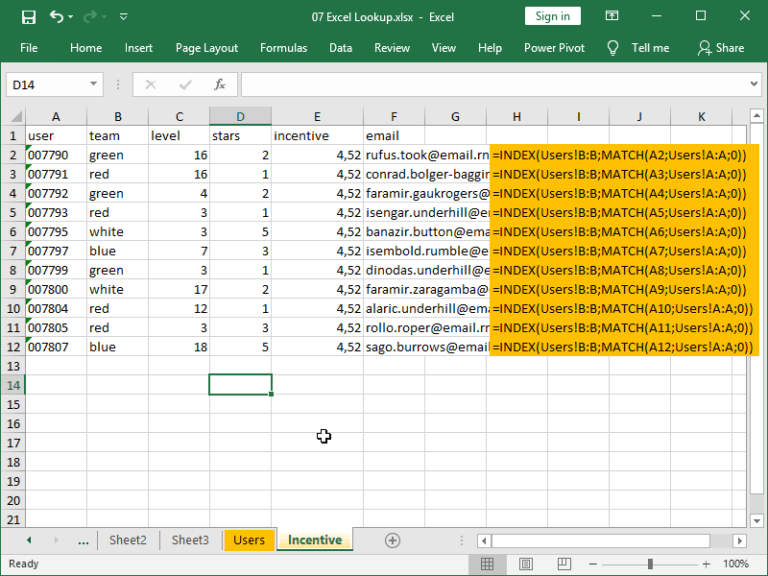Open the Power Pivot tab
This screenshot has height=576, width=768.
(554, 48)
